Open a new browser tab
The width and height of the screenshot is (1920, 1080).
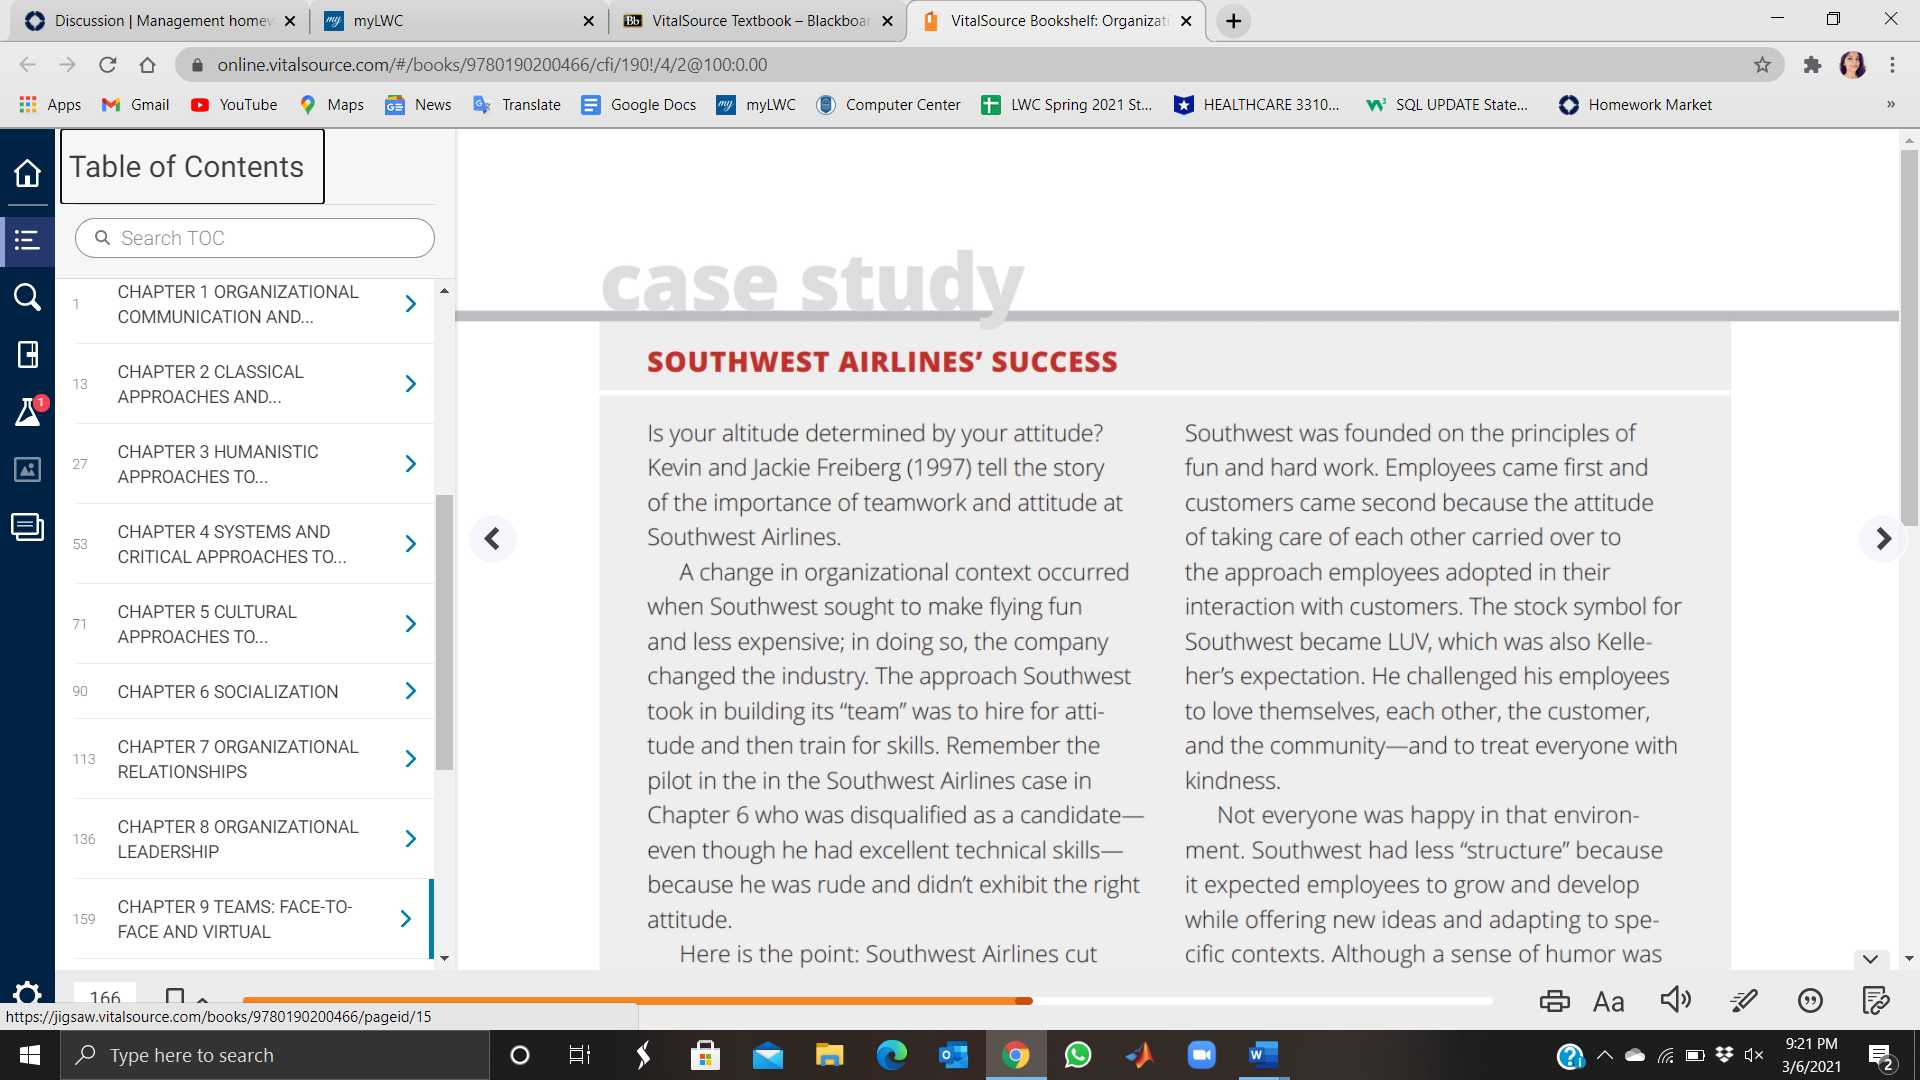(x=1234, y=21)
